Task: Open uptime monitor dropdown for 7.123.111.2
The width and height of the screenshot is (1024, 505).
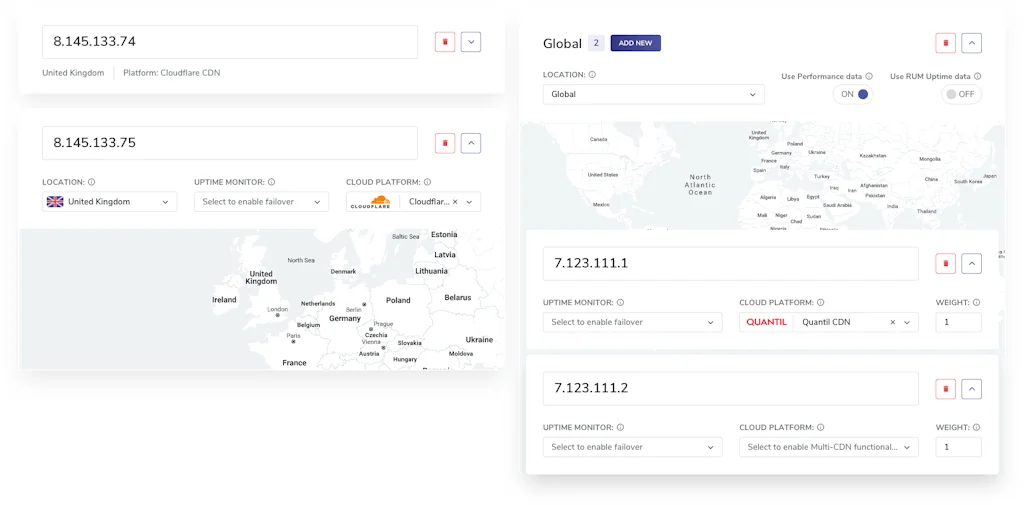Action: coord(632,447)
